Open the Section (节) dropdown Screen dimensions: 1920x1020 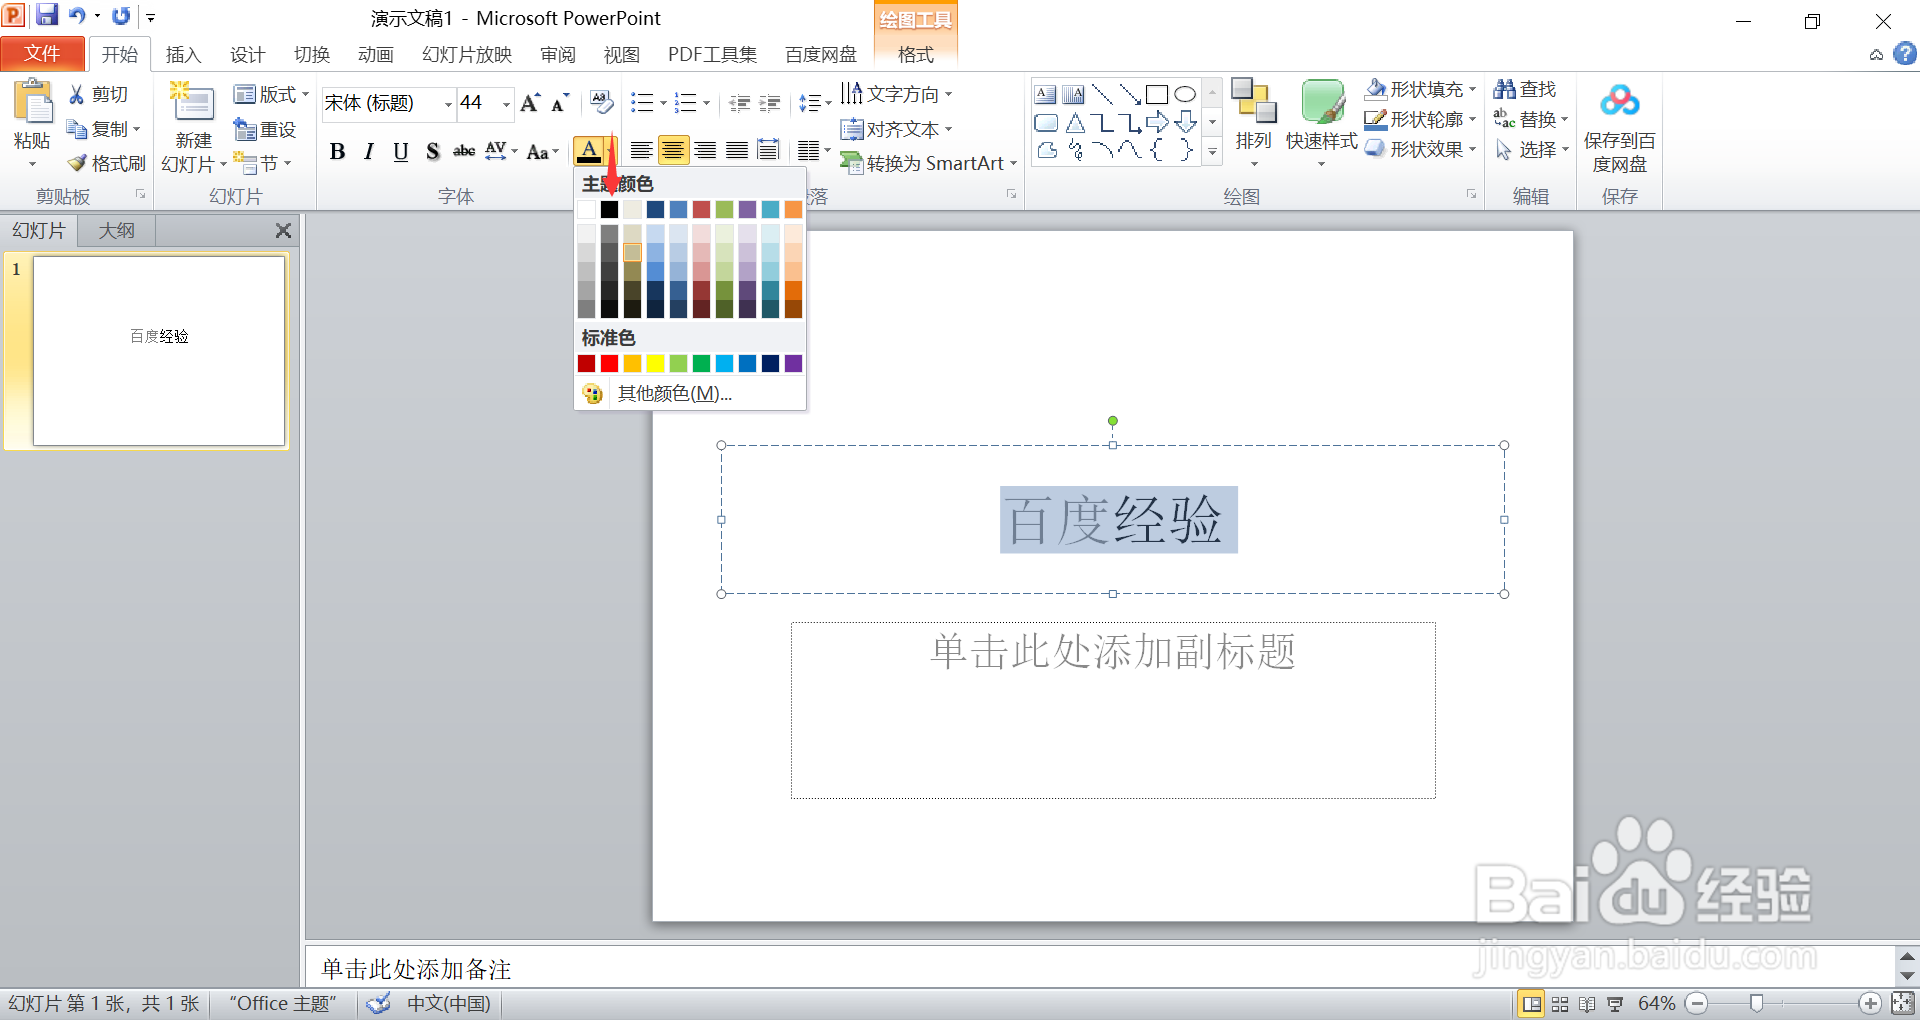pos(262,163)
